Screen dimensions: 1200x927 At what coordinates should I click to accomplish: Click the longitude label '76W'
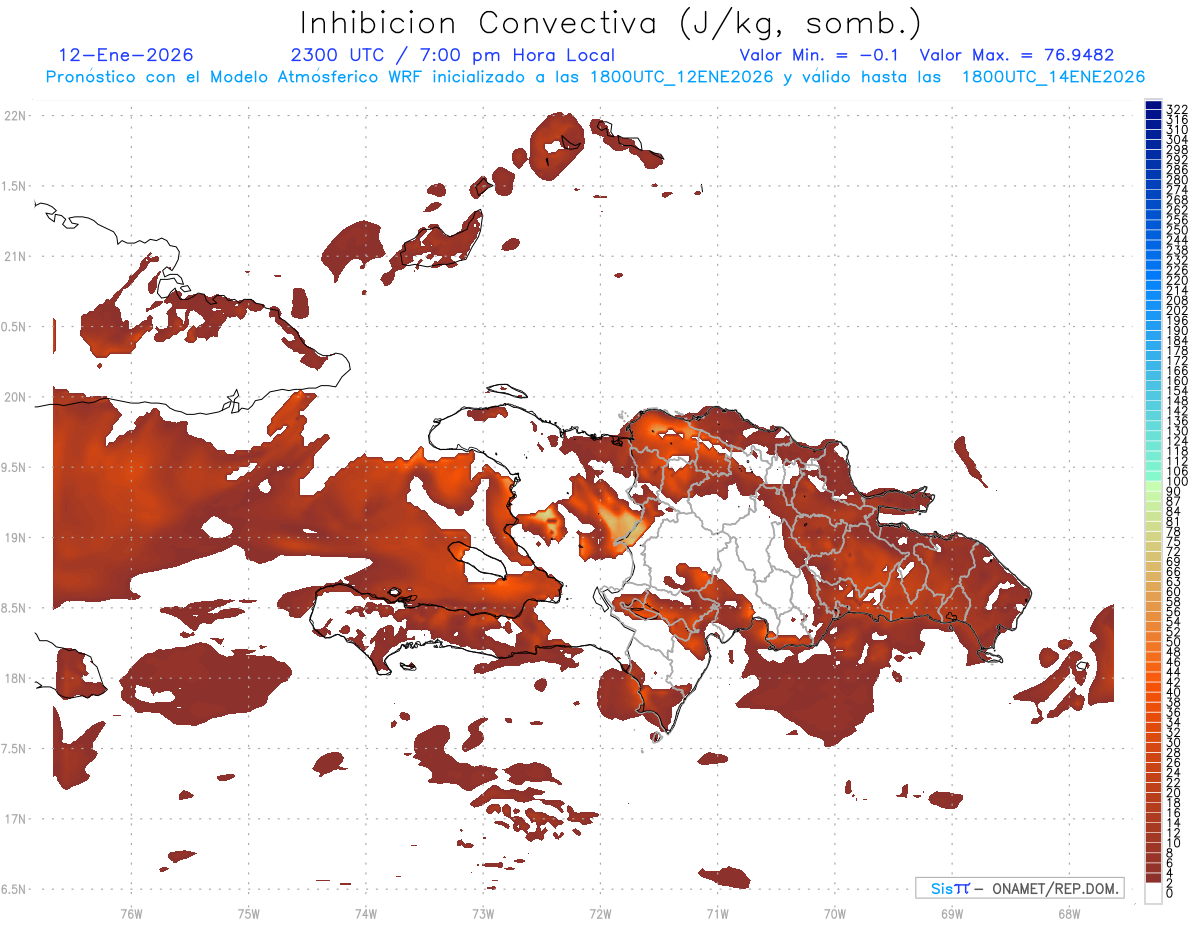tap(131, 913)
